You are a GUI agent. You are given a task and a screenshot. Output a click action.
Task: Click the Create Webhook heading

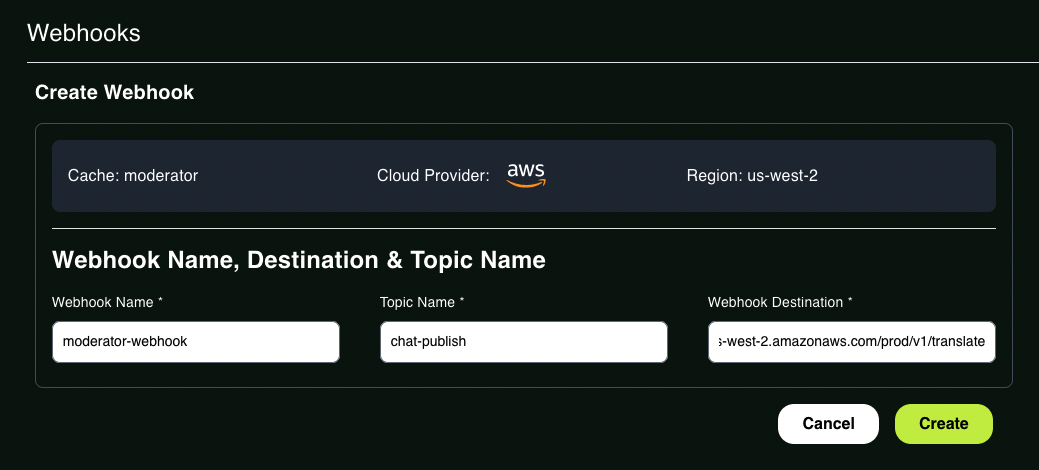tap(115, 92)
